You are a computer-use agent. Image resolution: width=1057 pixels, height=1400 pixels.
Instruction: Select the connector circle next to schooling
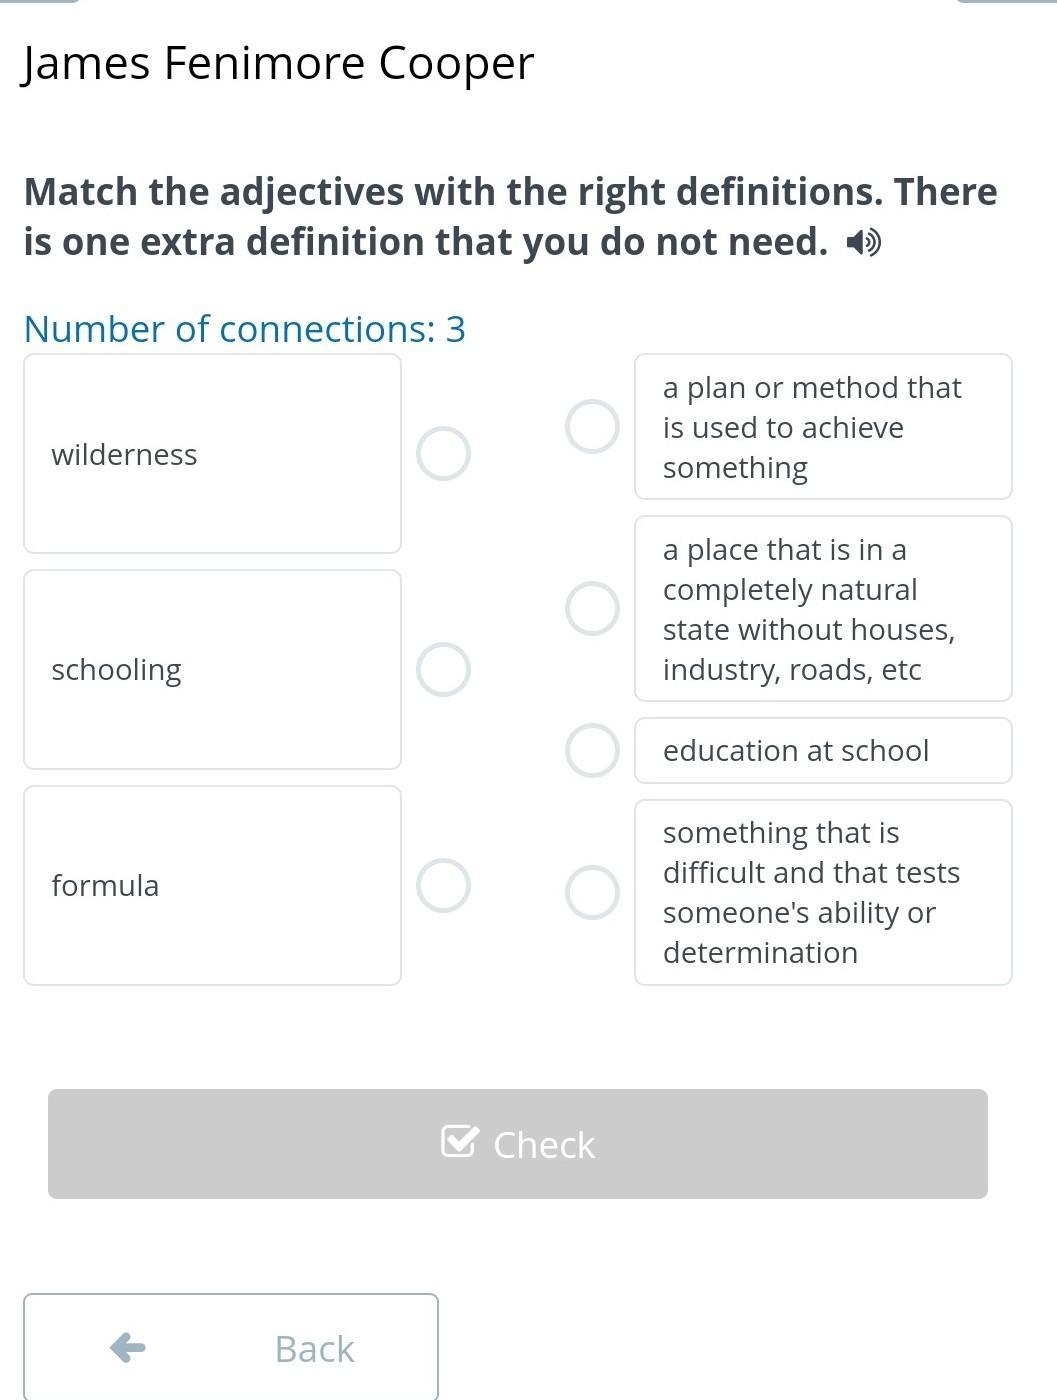[443, 669]
